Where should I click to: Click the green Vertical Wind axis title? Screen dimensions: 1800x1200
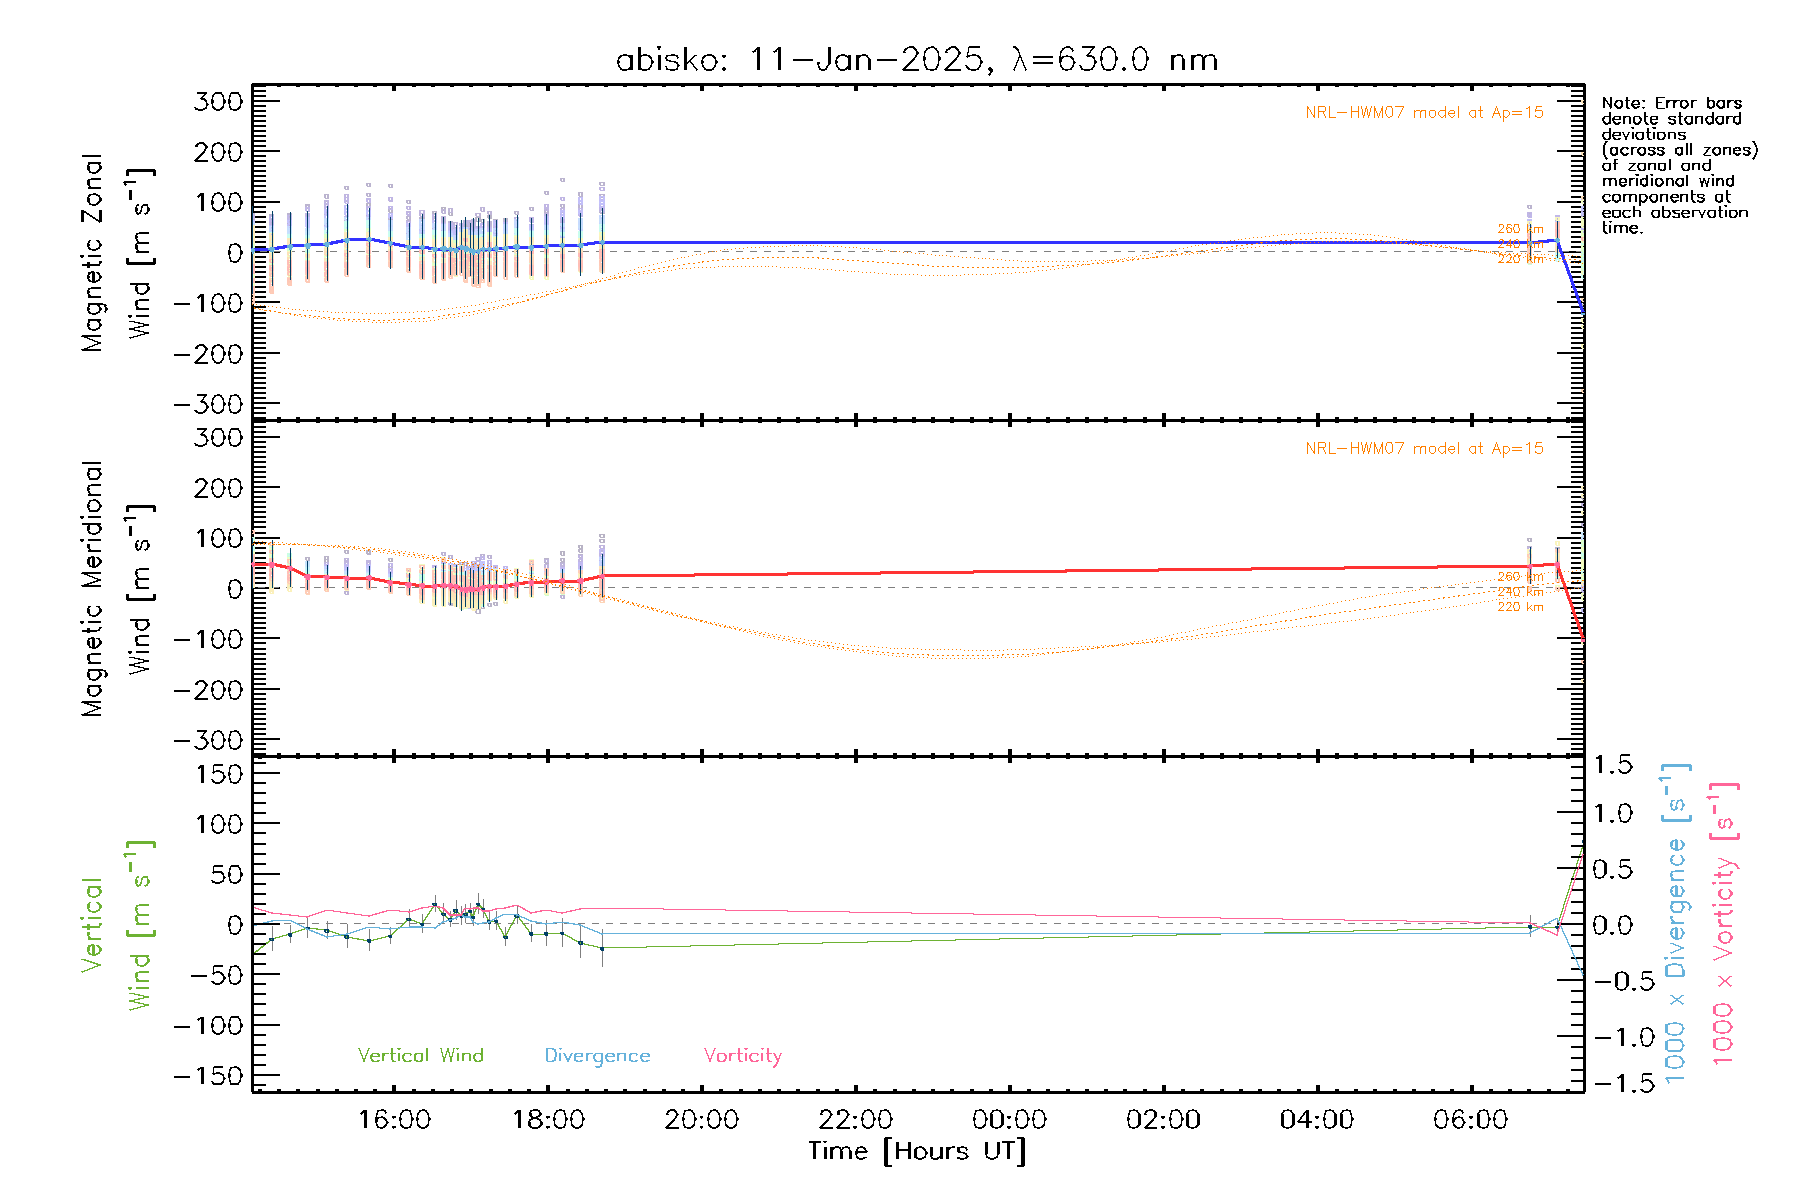pyautogui.click(x=115, y=925)
